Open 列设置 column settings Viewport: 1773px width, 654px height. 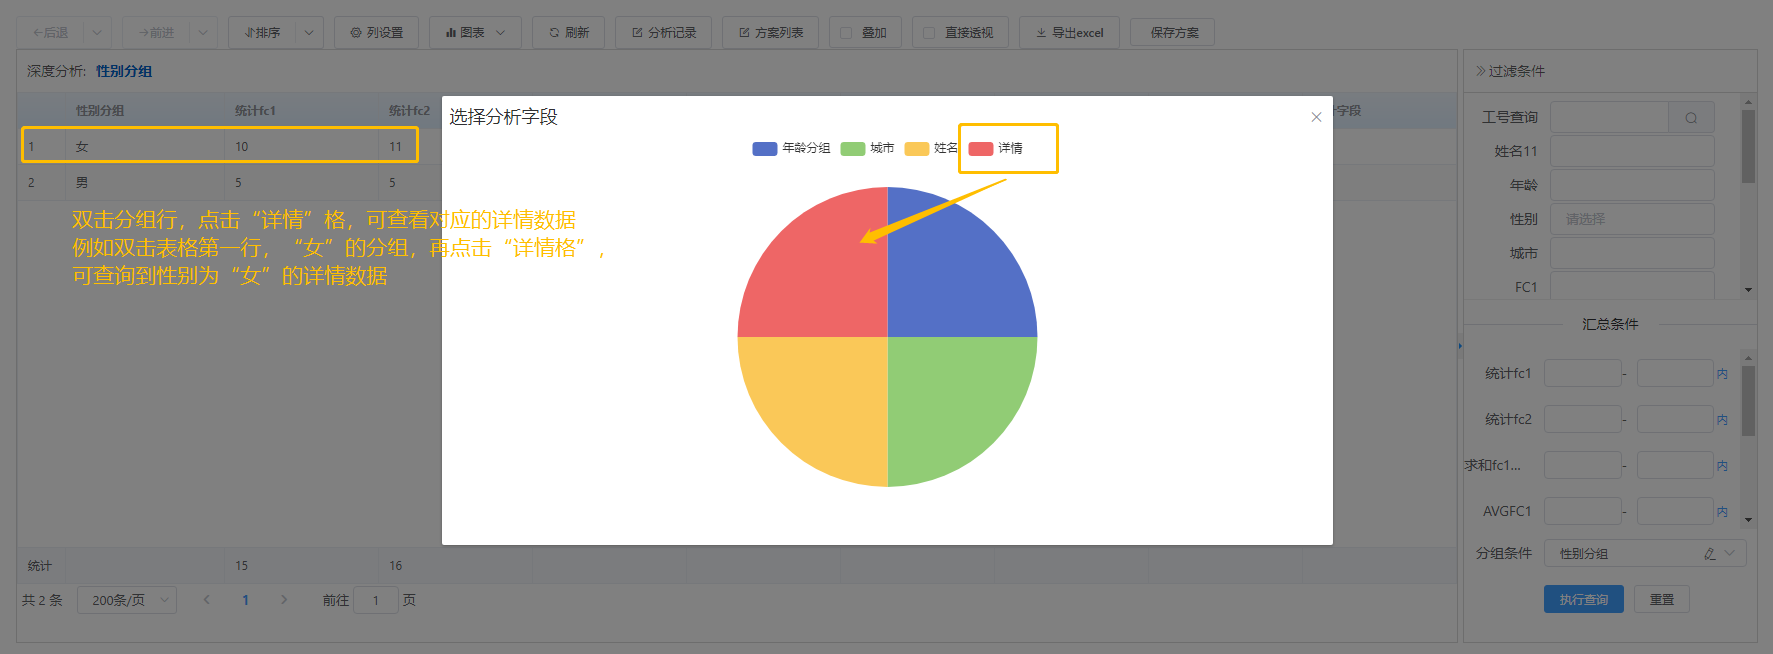point(376,33)
